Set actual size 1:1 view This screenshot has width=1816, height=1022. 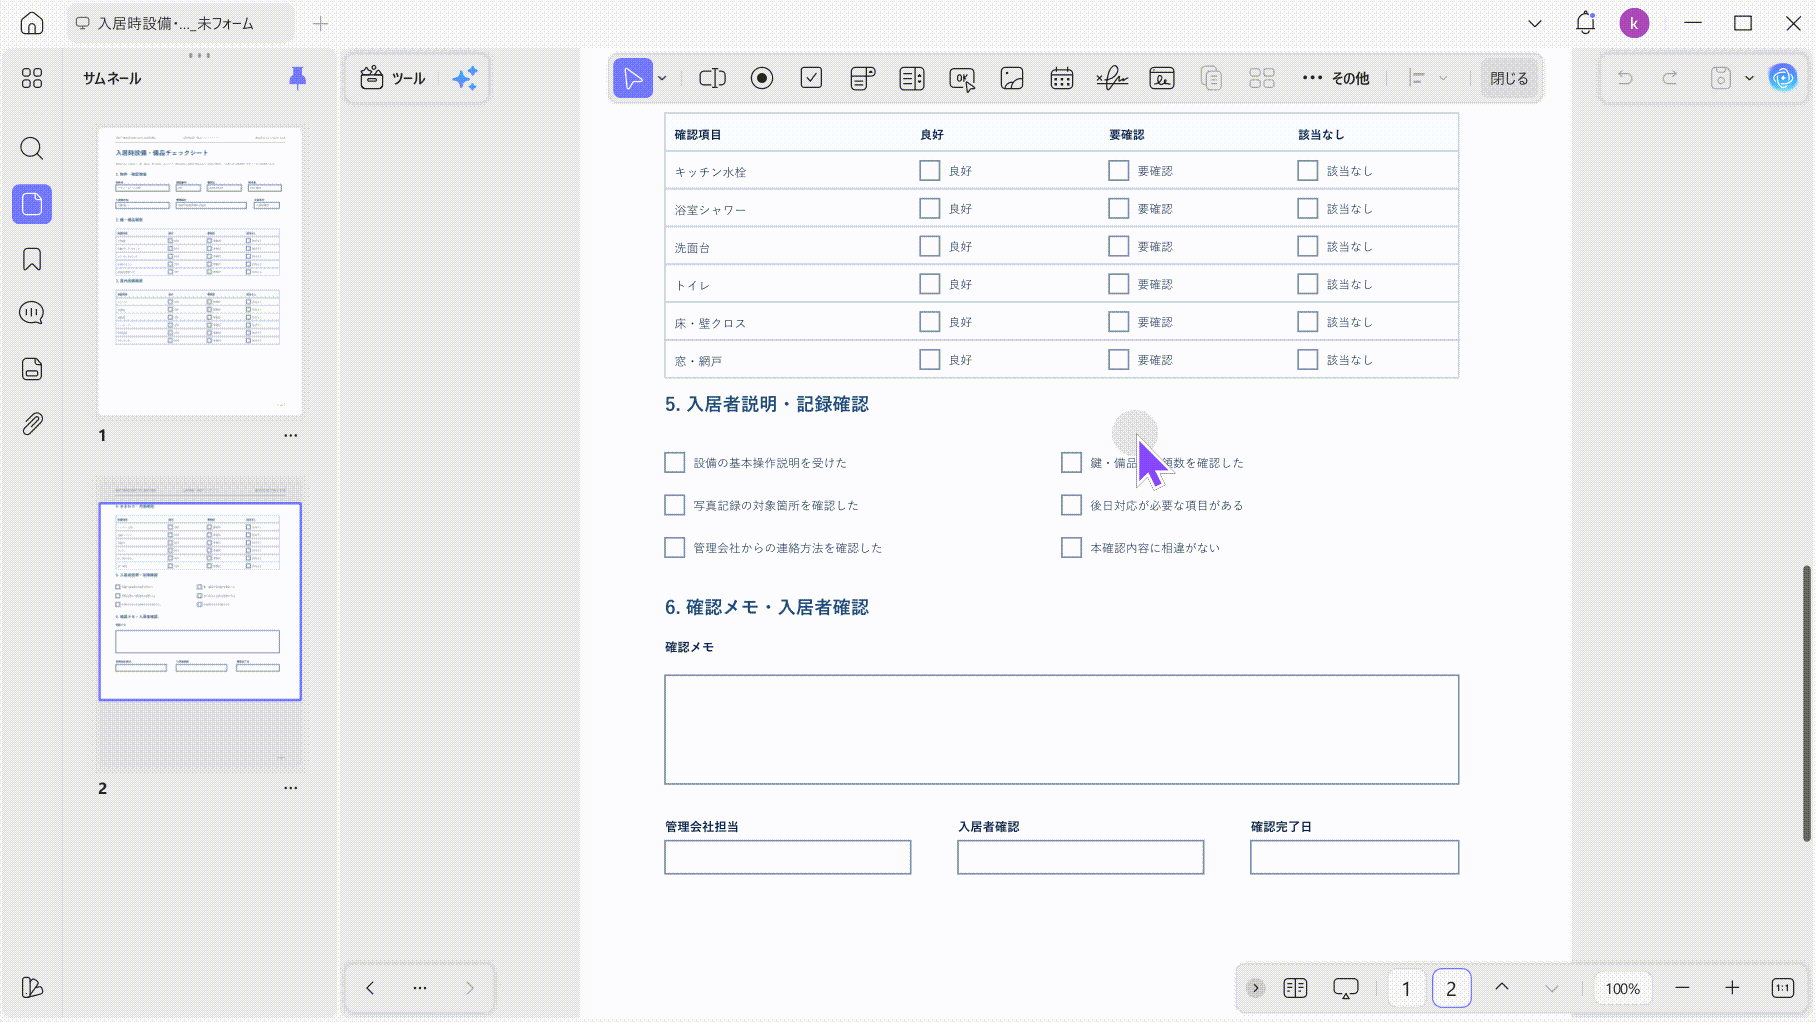(x=1782, y=988)
